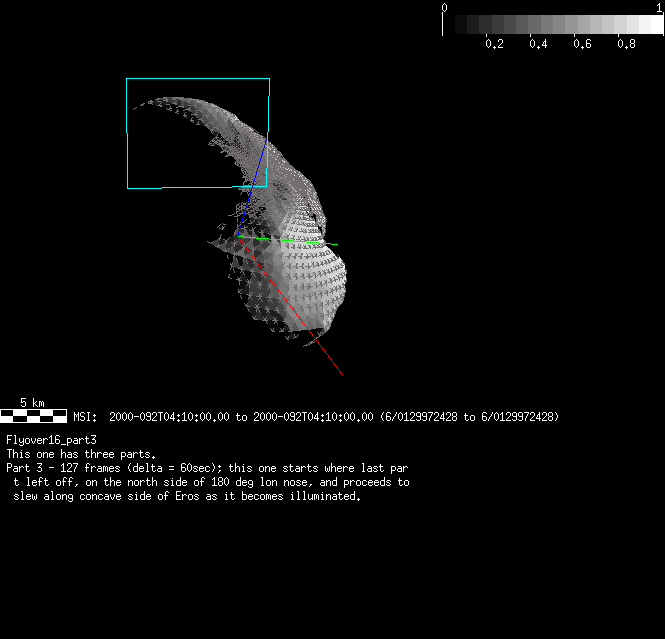Click the 'Flyover16_part3' title text
This screenshot has width=665, height=639.
coord(51,440)
